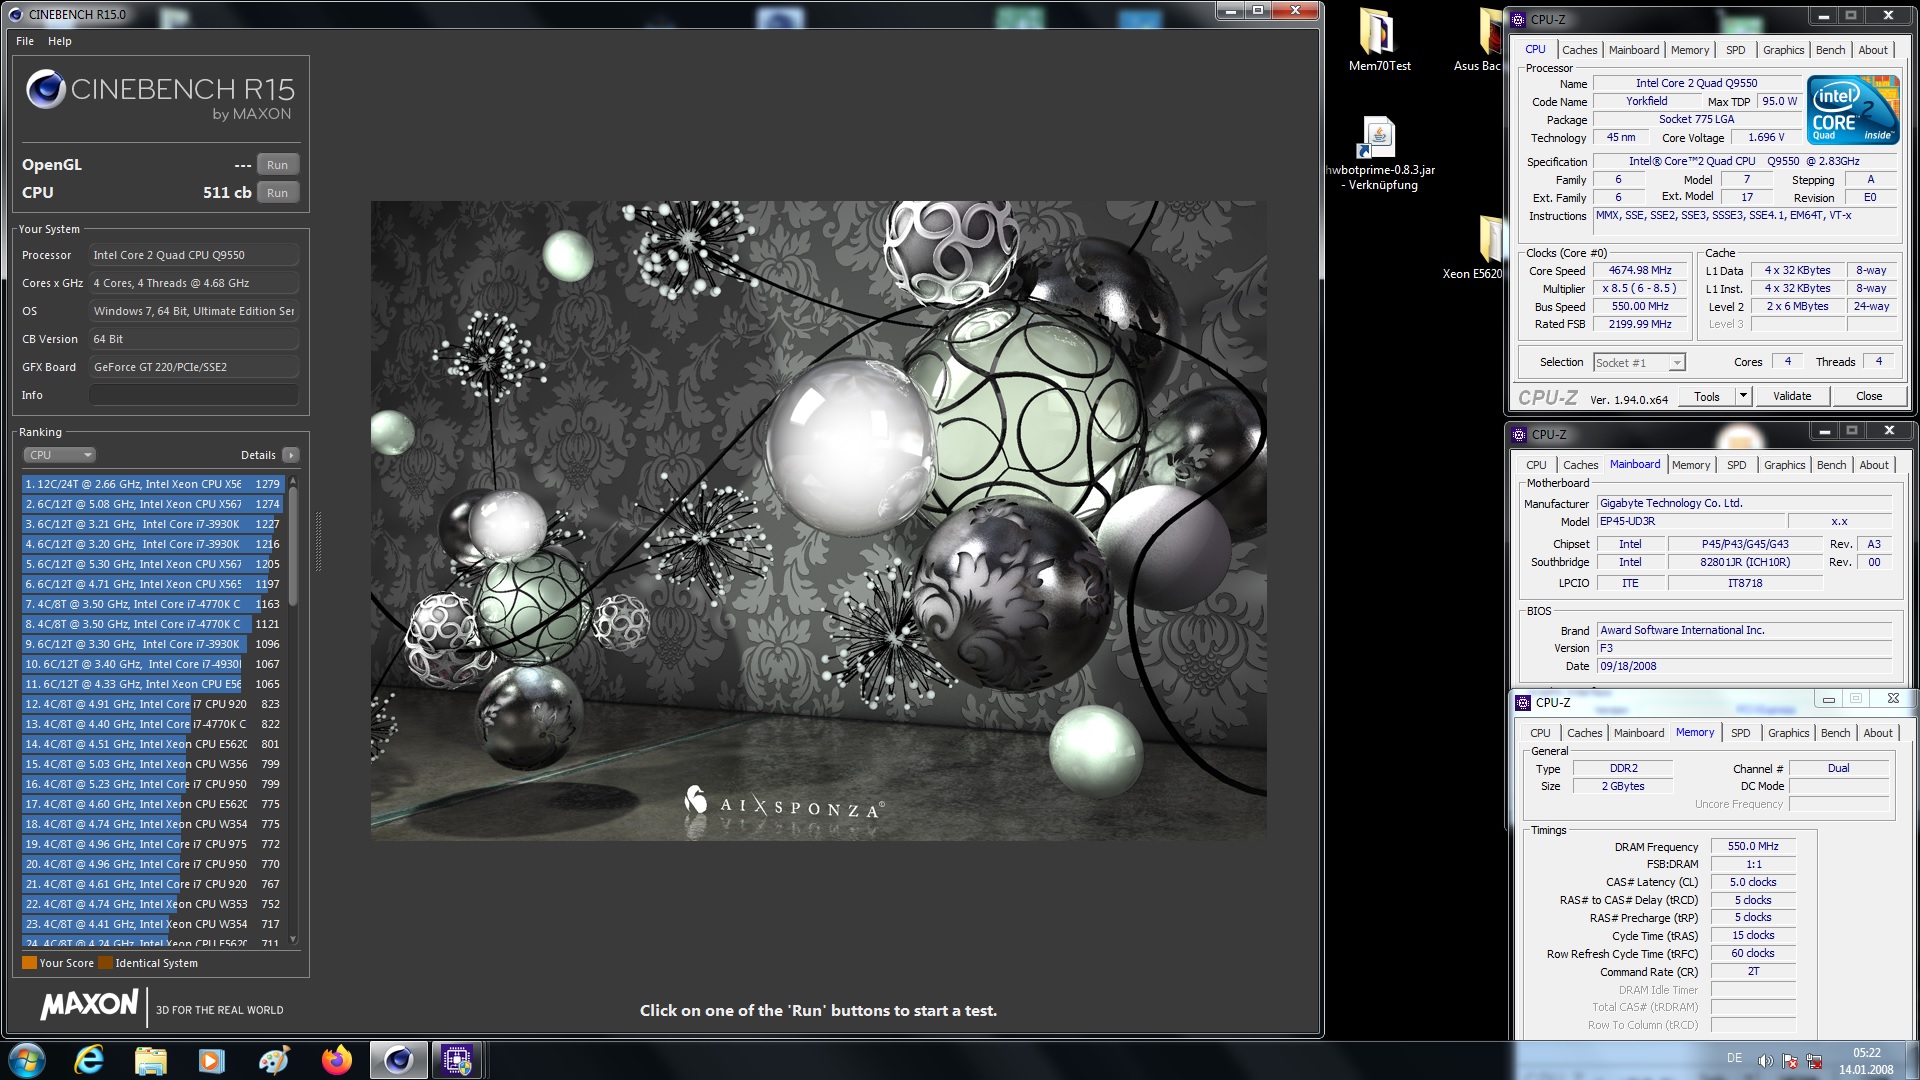The height and width of the screenshot is (1080, 1920).
Task: Click the Cinebench title bar app icon
Action: click(15, 14)
